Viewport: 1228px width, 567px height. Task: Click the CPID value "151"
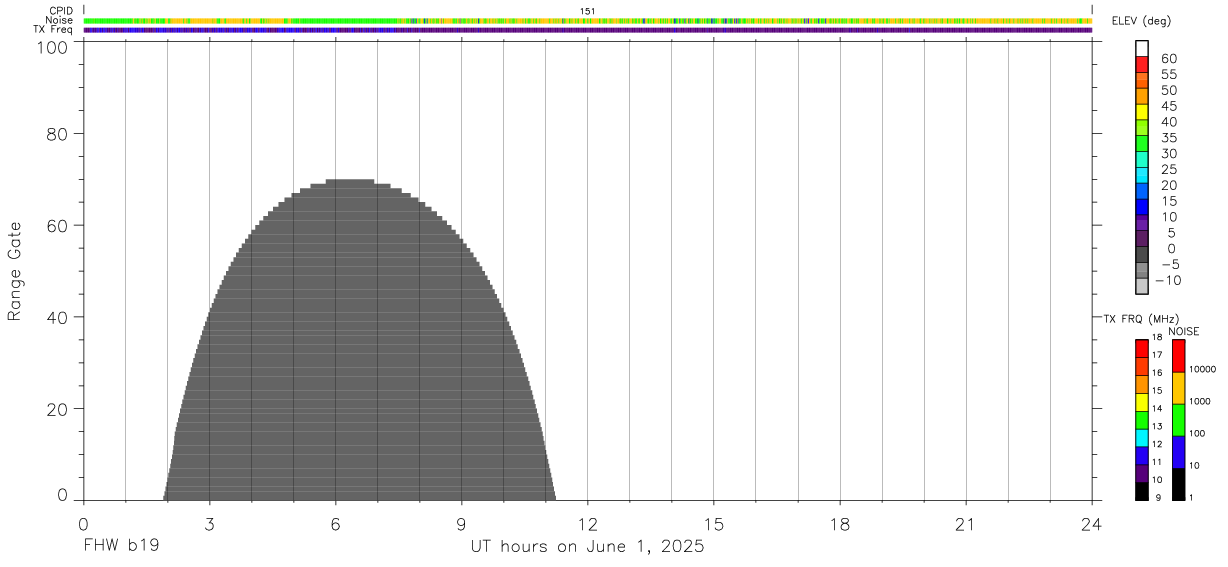point(587,11)
